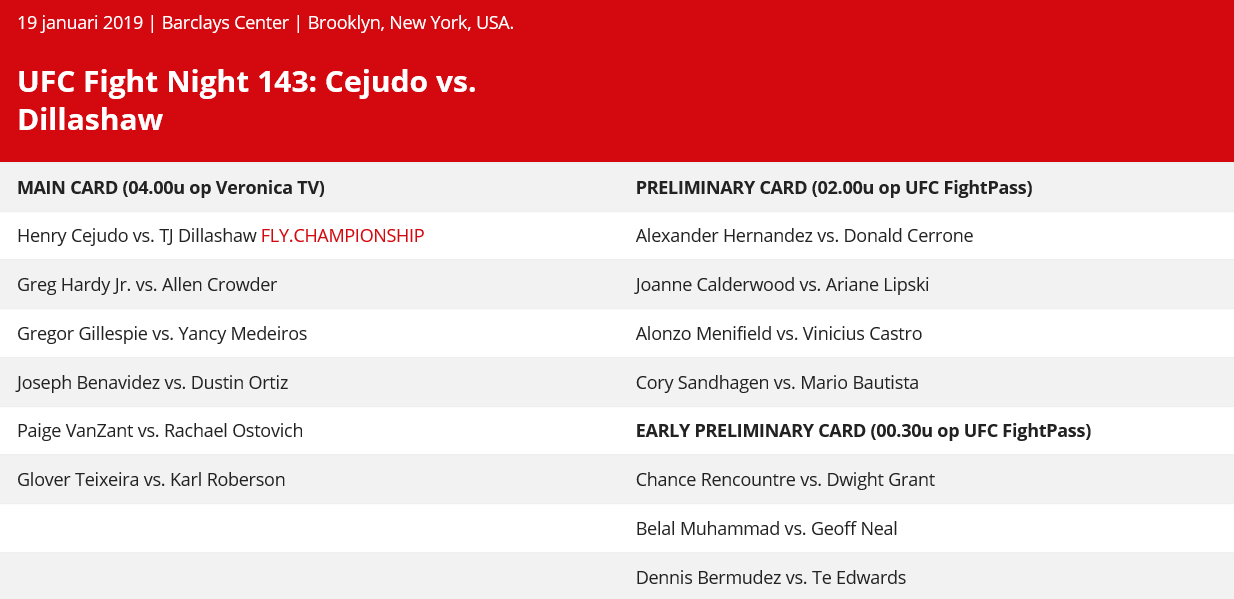This screenshot has height=599, width=1234.
Task: Select Belal Muhammad vs. Geoff Neal
Action: point(766,529)
